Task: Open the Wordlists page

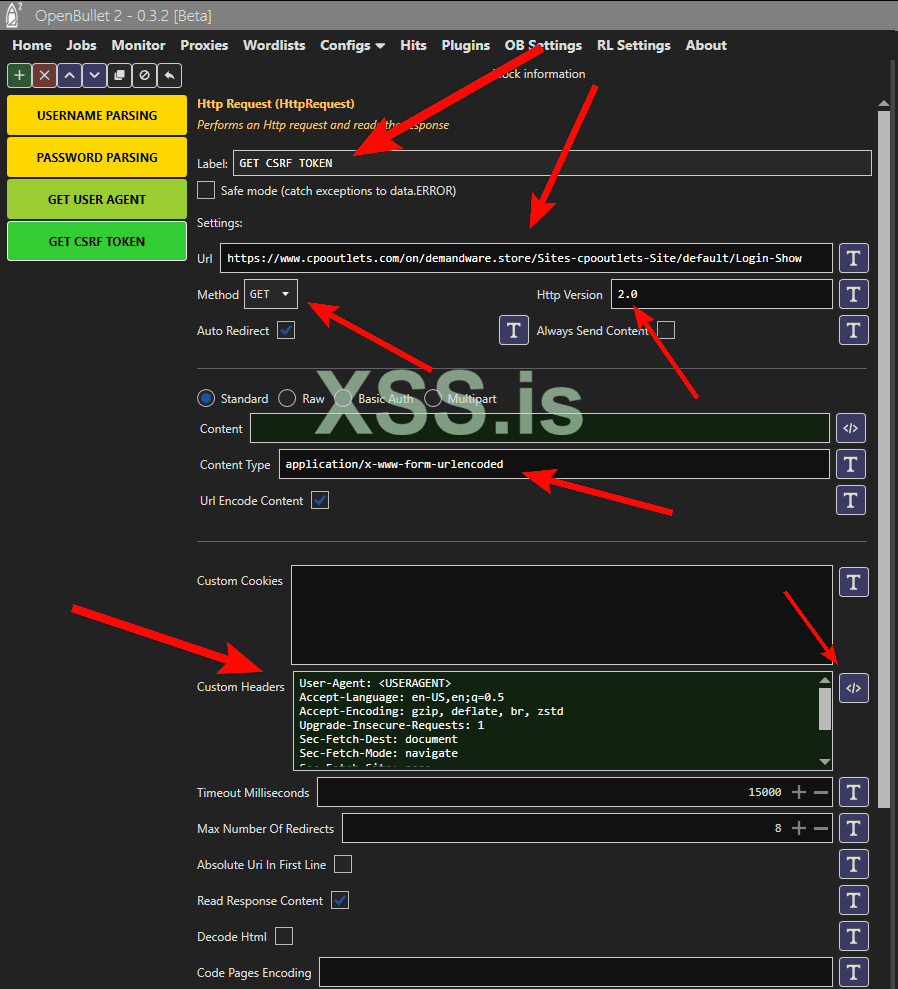Action: coord(274,45)
